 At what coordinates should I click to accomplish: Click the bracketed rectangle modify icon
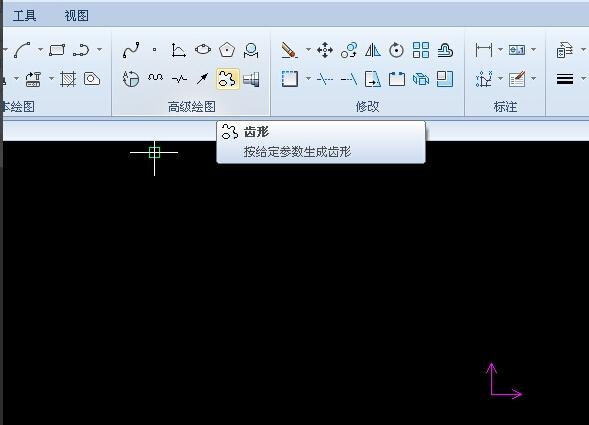coord(397,79)
